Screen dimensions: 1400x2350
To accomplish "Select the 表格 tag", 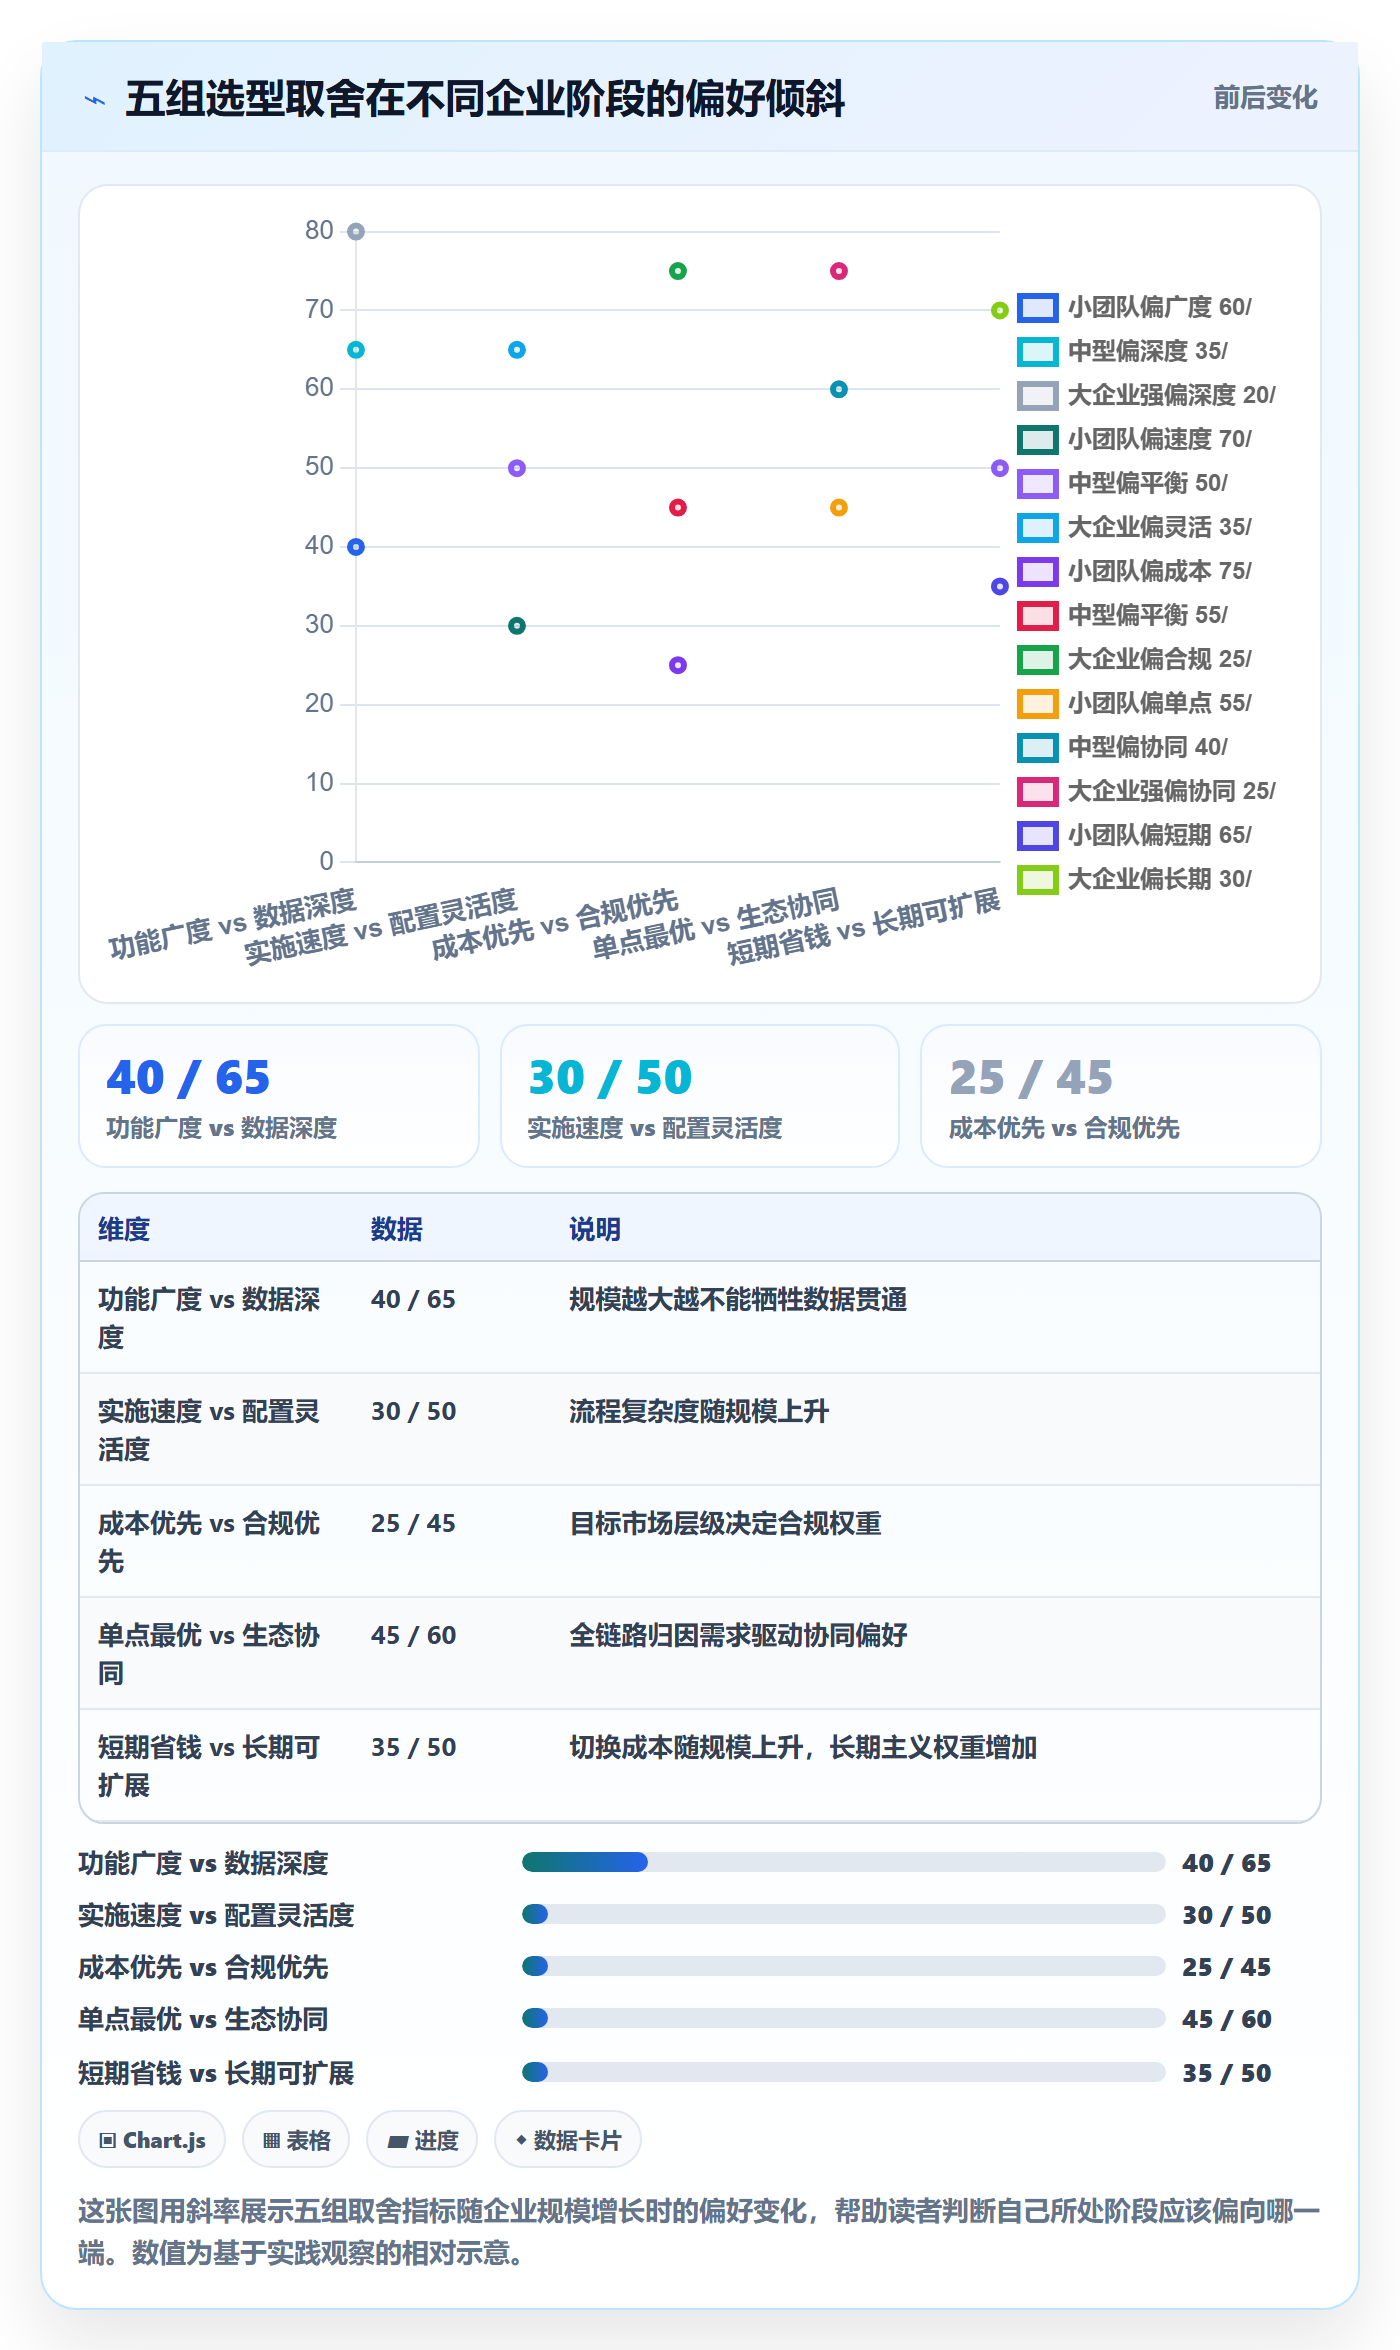I will point(296,2140).
